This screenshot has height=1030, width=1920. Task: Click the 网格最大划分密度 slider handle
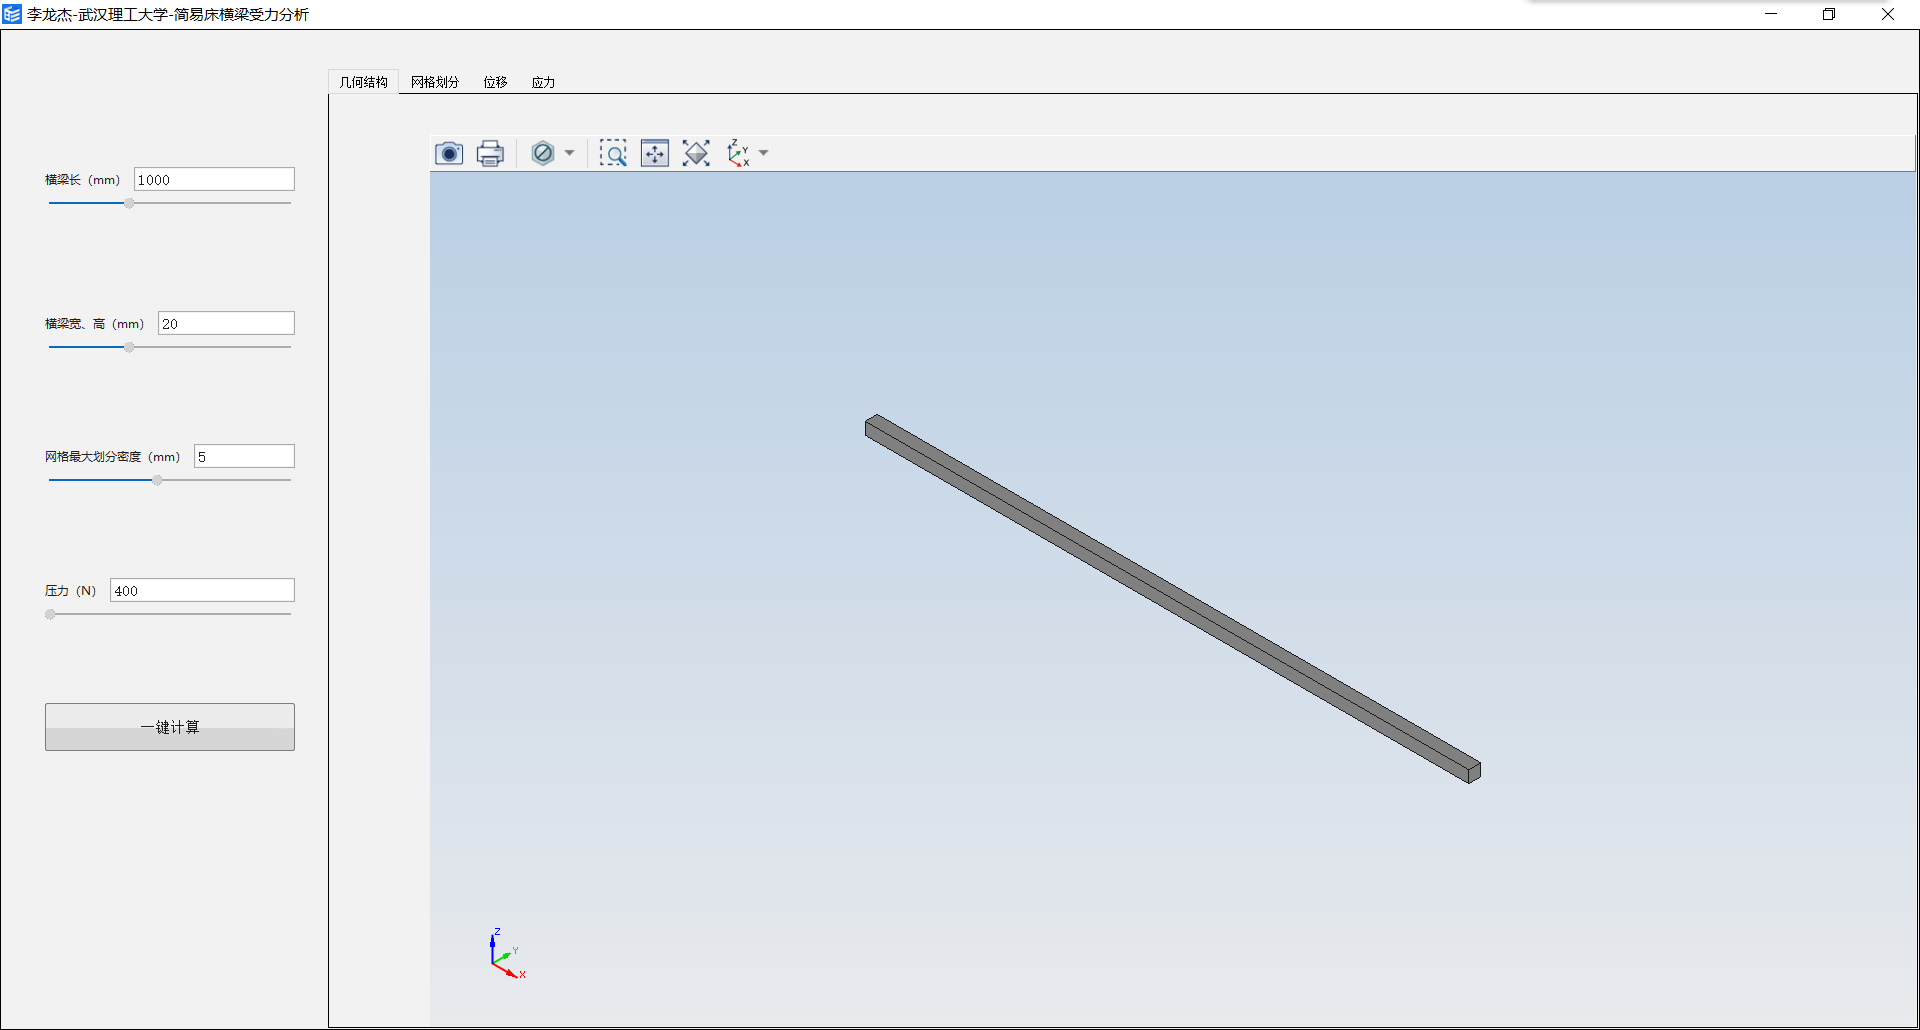(157, 480)
